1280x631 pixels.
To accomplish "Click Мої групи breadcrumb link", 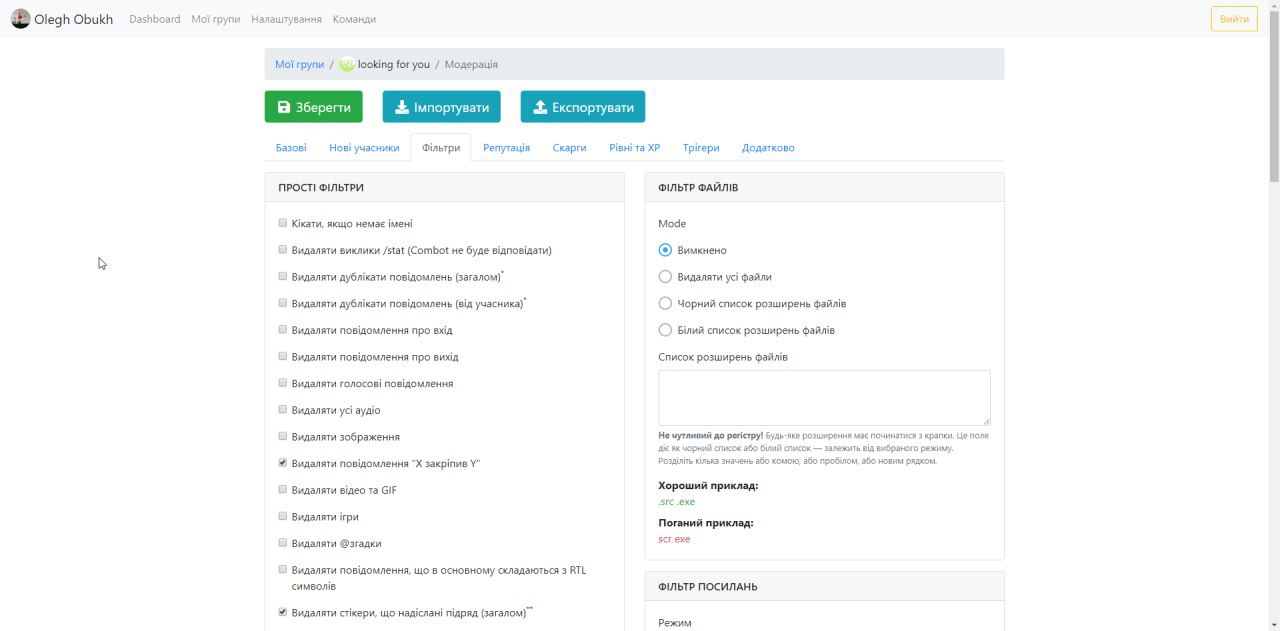I will pos(300,64).
